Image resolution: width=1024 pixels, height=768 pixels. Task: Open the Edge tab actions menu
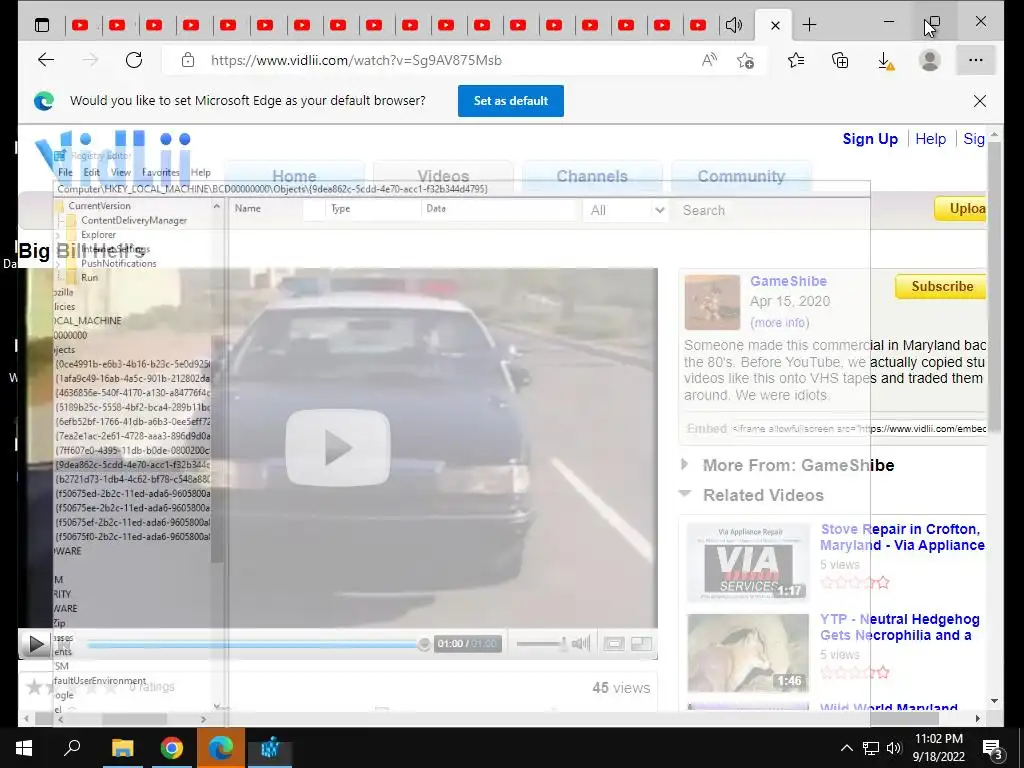coord(42,25)
